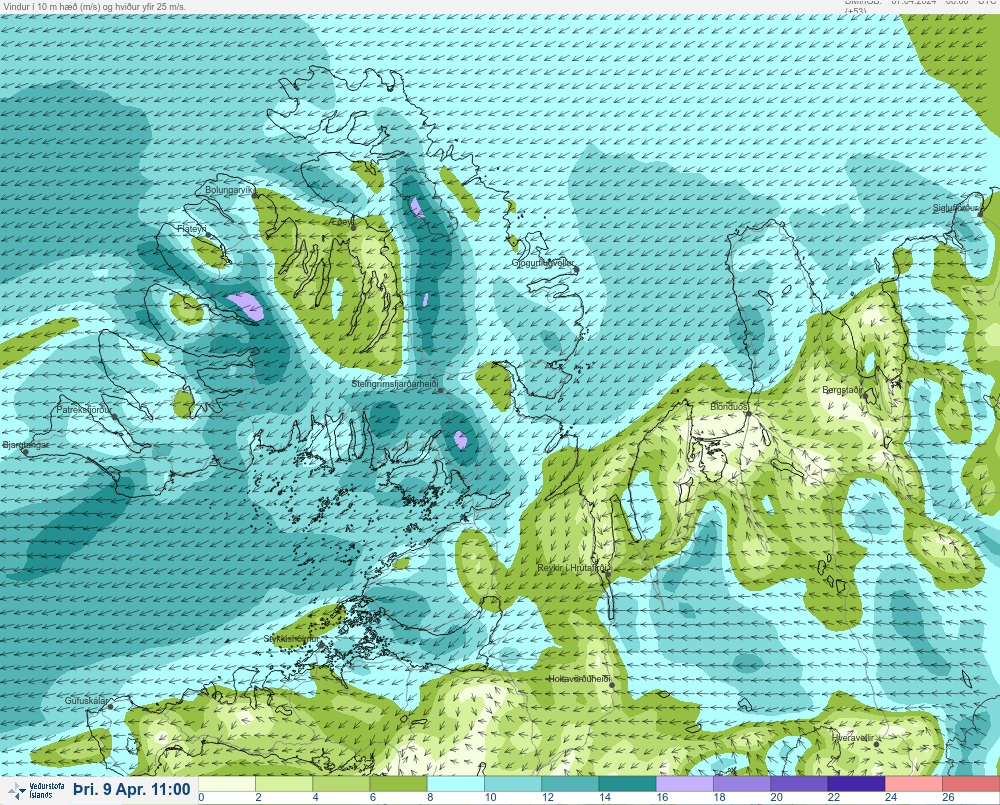Viewport: 1000px width, 805px height.
Task: Click the Veðurstofa Íslands logo
Action: tap(37, 791)
